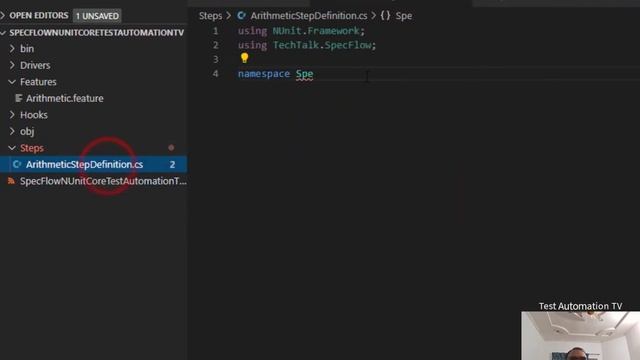Click the Hooks folder label
This screenshot has height=360, width=640.
click(34, 115)
